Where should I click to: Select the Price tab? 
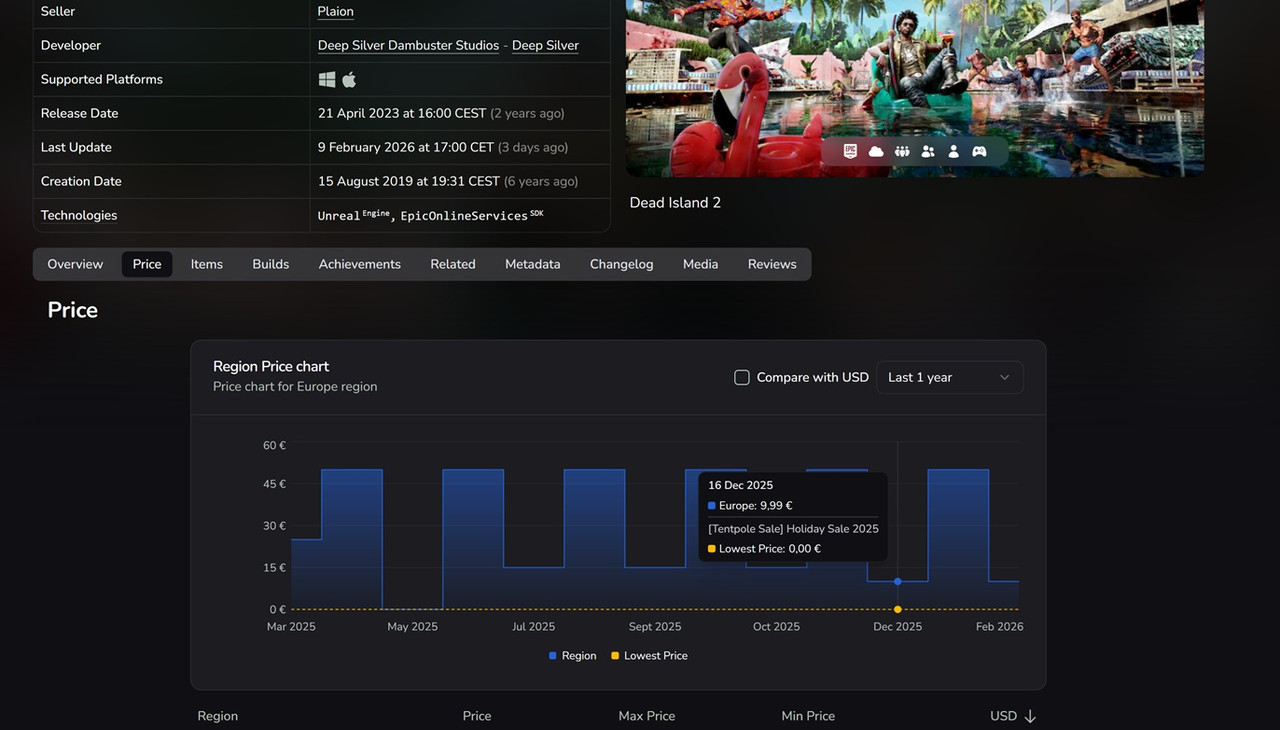pos(147,264)
